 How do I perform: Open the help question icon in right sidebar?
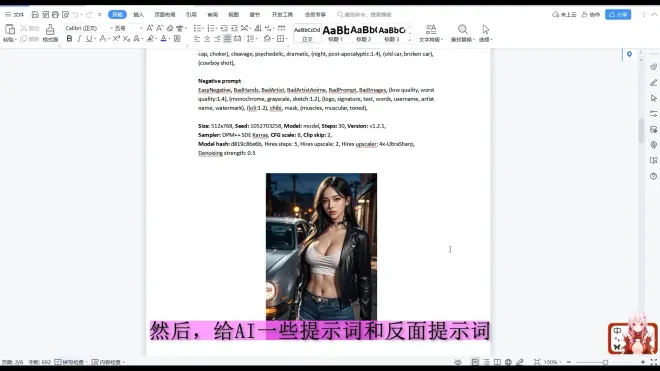point(653,176)
